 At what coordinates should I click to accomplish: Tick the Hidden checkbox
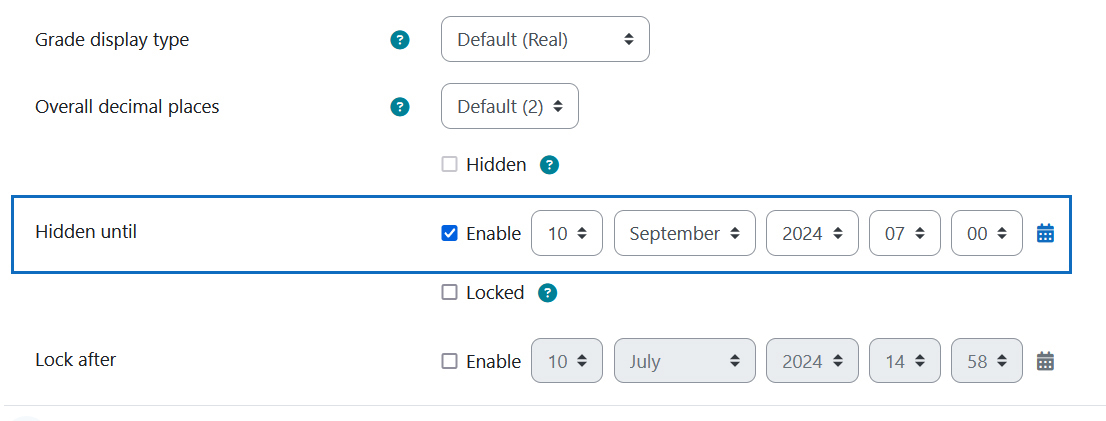(450, 165)
